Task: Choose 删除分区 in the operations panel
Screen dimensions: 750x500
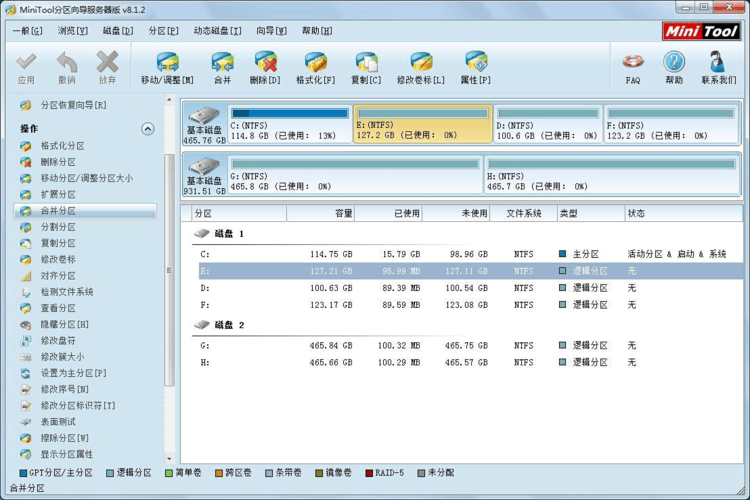Action: (58, 162)
